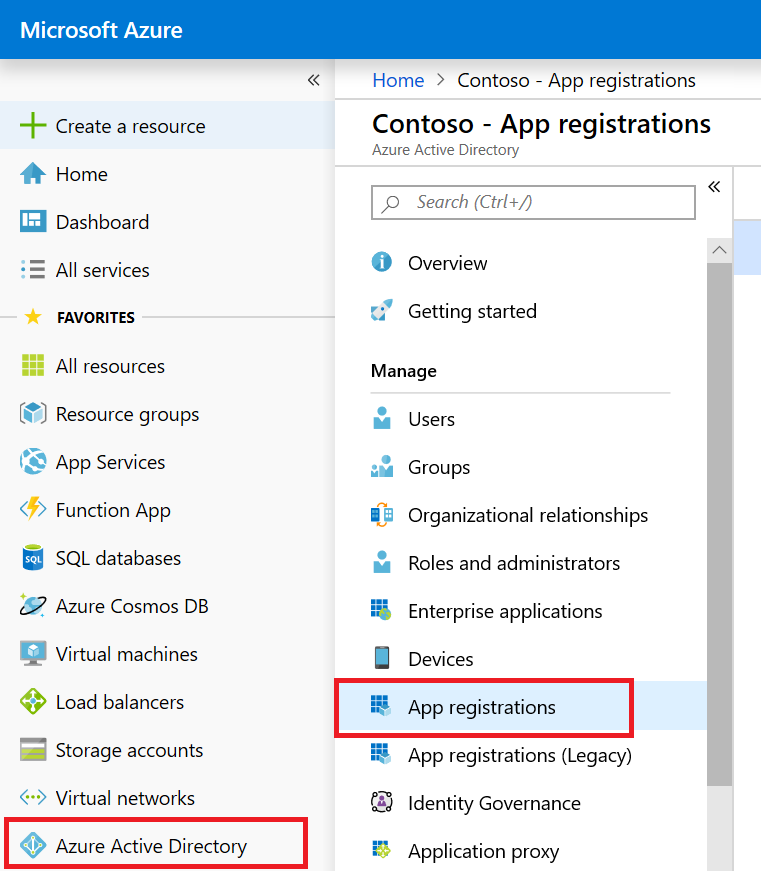Open Enterprise applications

point(521,610)
